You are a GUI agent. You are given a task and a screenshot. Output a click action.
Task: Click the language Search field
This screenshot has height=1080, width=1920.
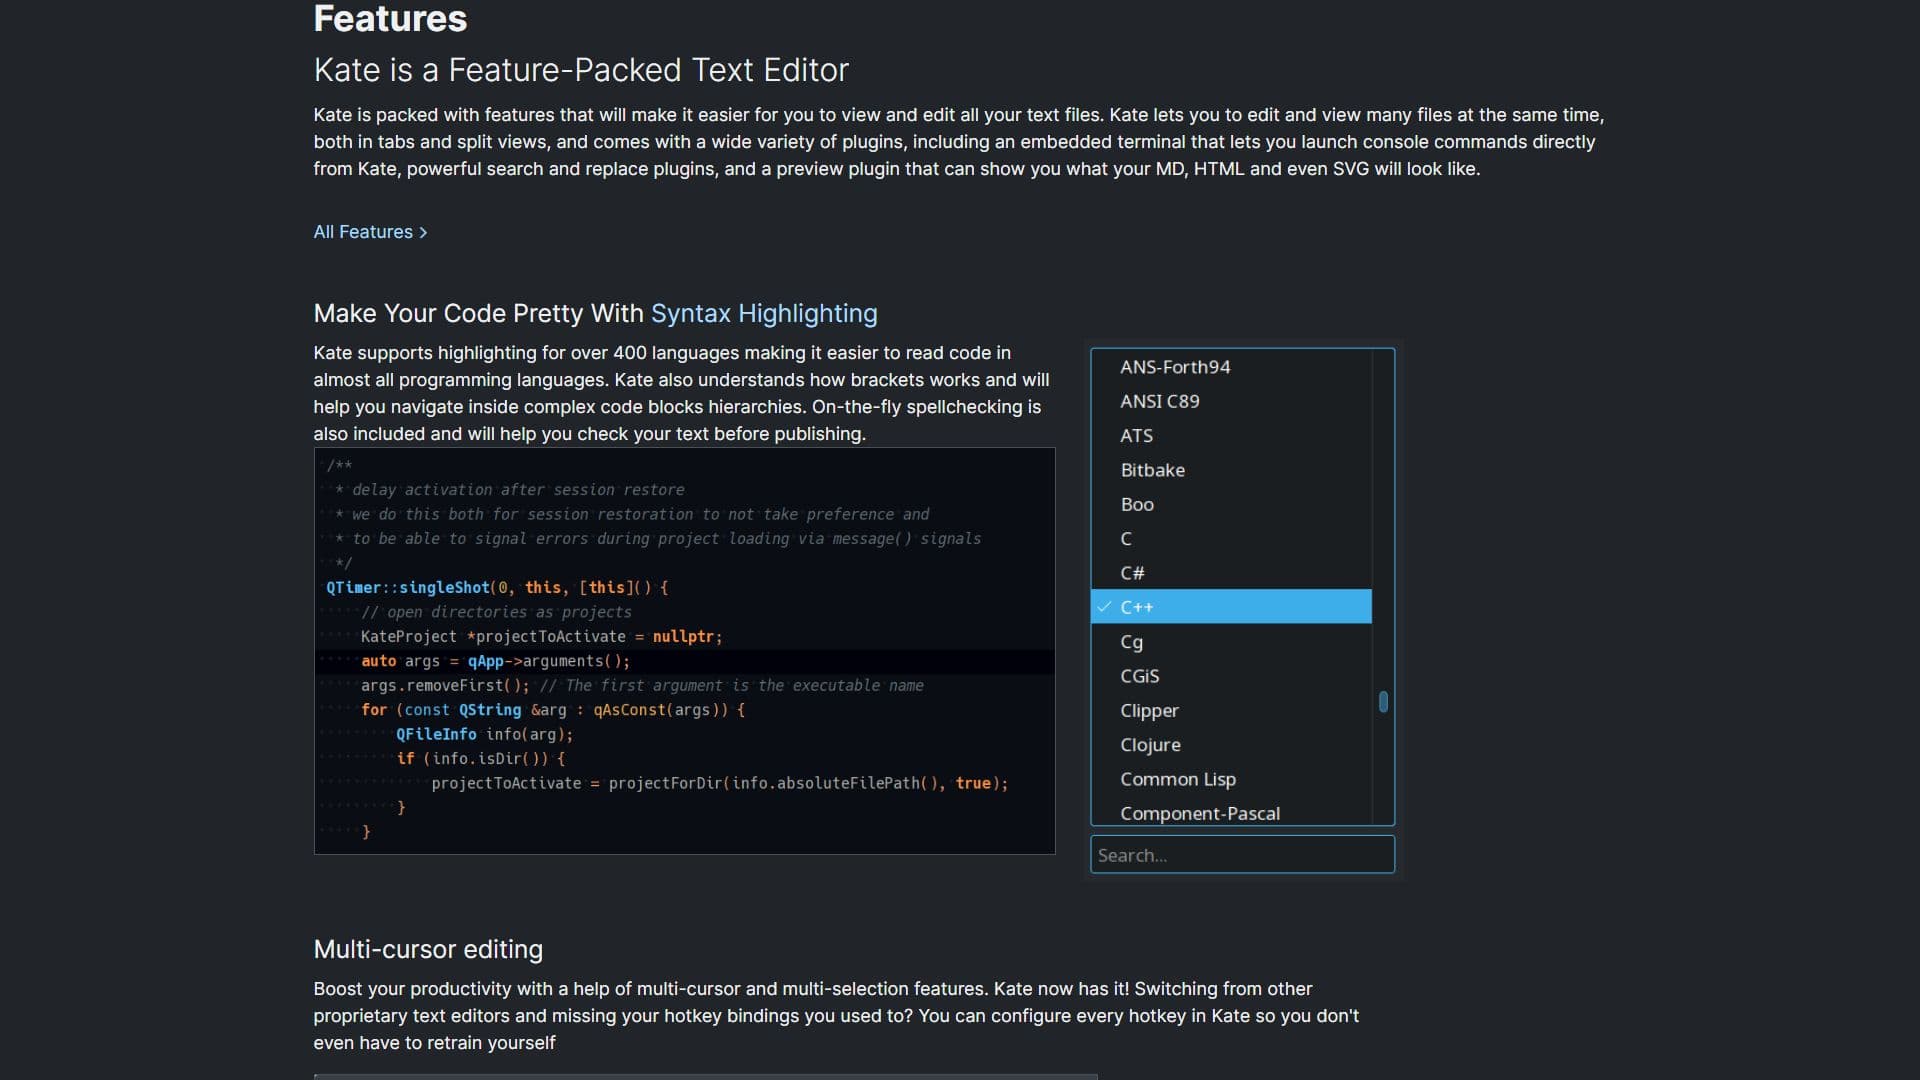1242,855
